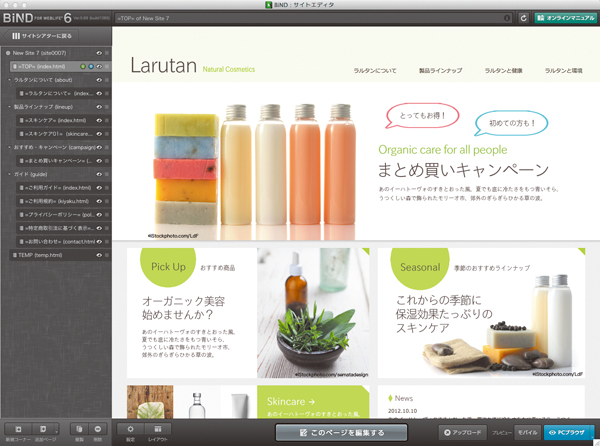Collapse the 製品ラインナップ (lineup) folder

10,107
